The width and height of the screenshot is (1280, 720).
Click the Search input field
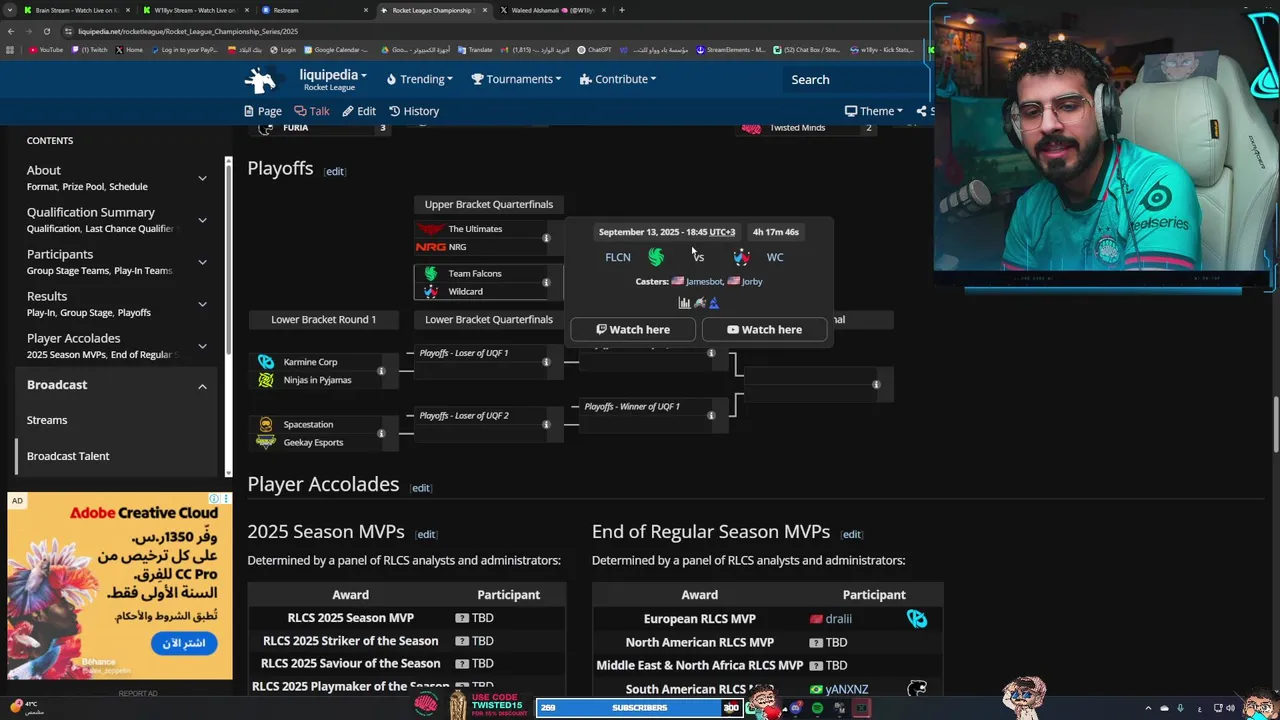pyautogui.click(x=855, y=80)
